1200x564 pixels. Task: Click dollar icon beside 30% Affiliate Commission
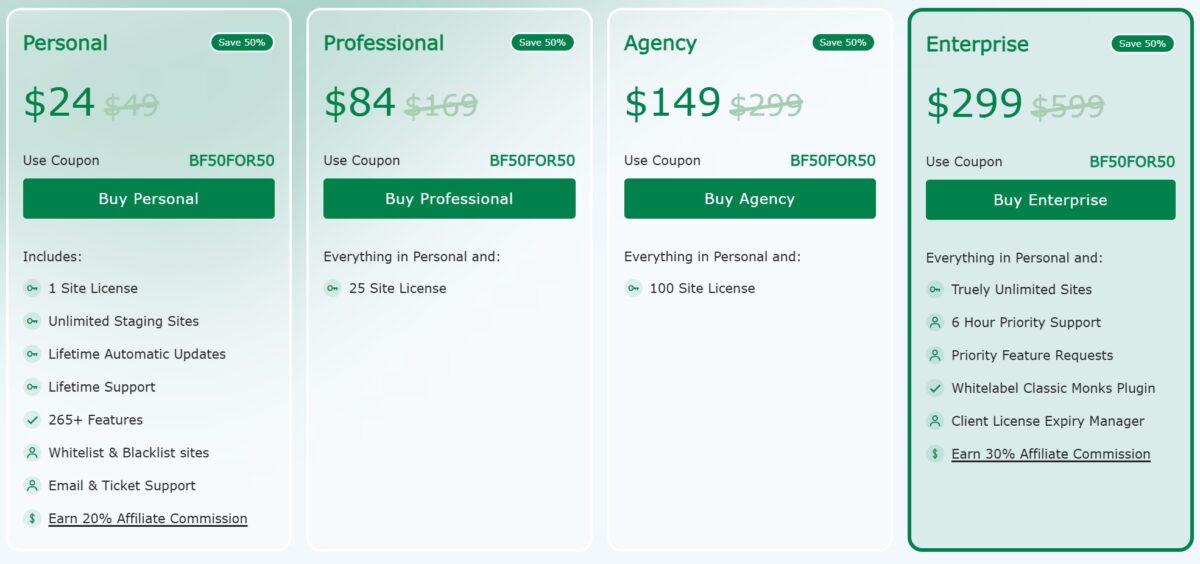(935, 454)
